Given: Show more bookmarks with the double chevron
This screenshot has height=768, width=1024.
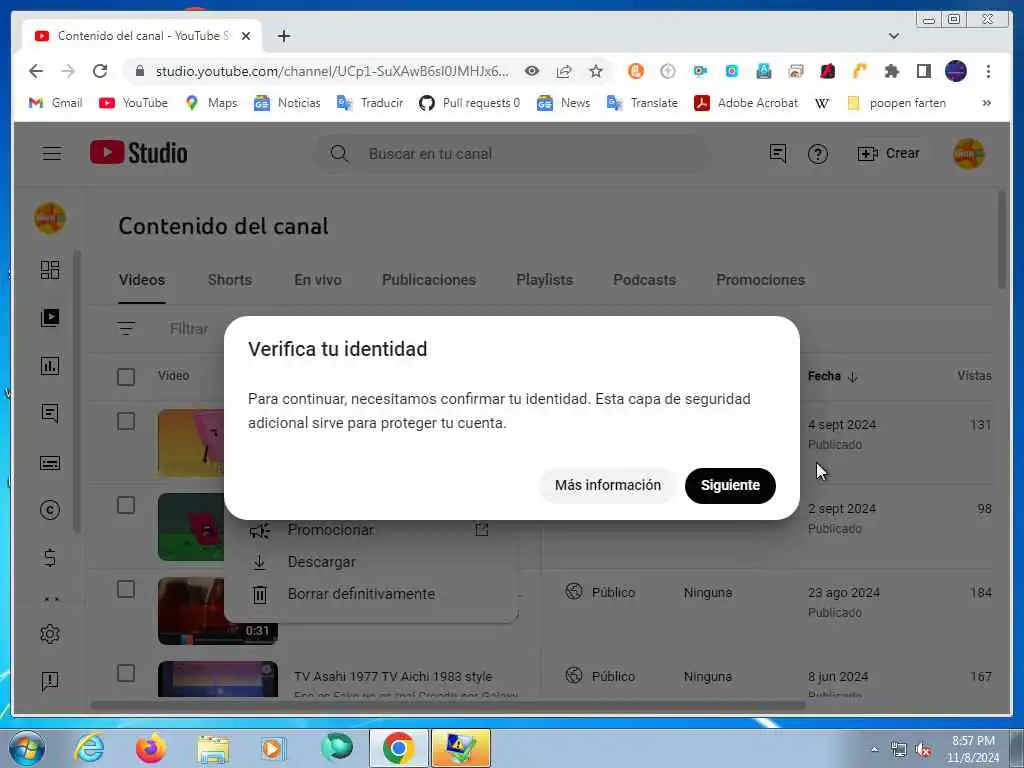Looking at the screenshot, I should tap(987, 103).
